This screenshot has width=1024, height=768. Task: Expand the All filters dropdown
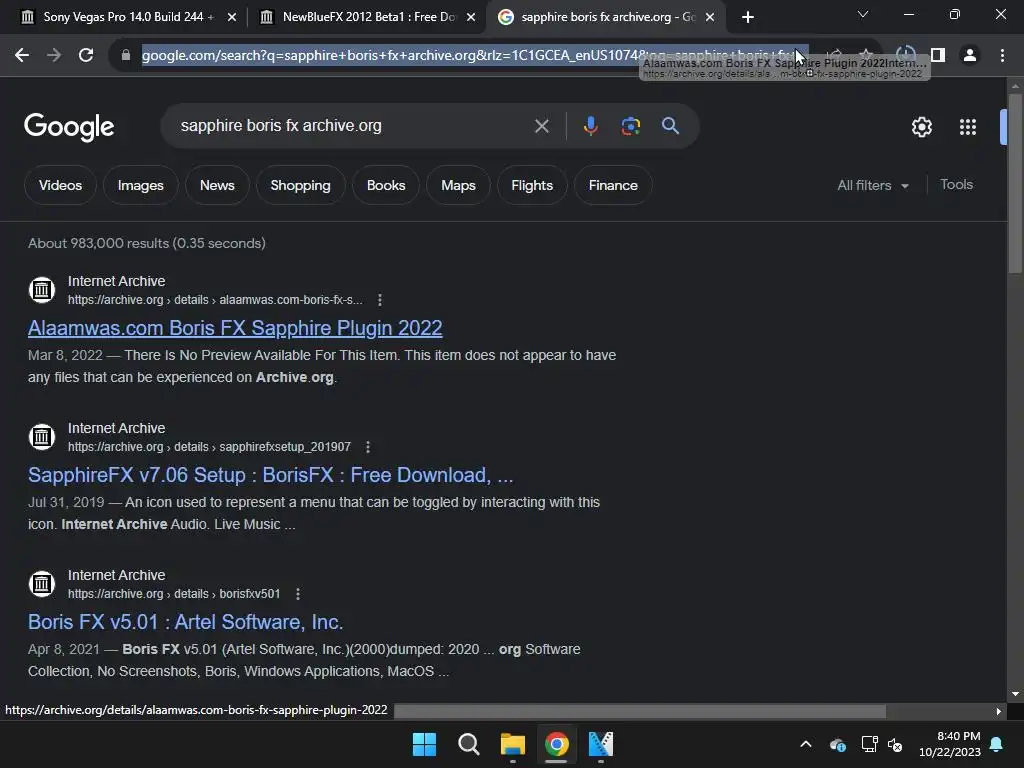(x=872, y=185)
